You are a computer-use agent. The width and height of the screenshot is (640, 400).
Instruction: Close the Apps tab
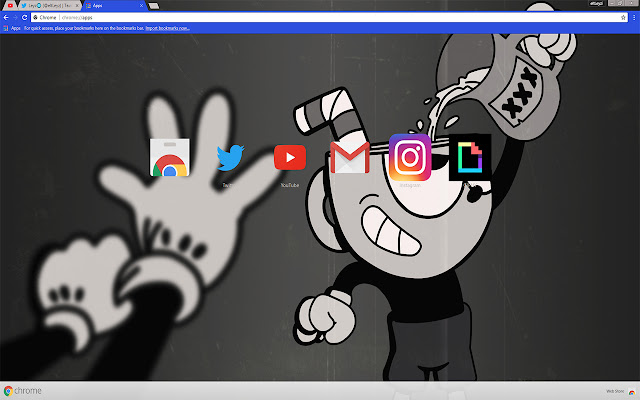(x=141, y=6)
